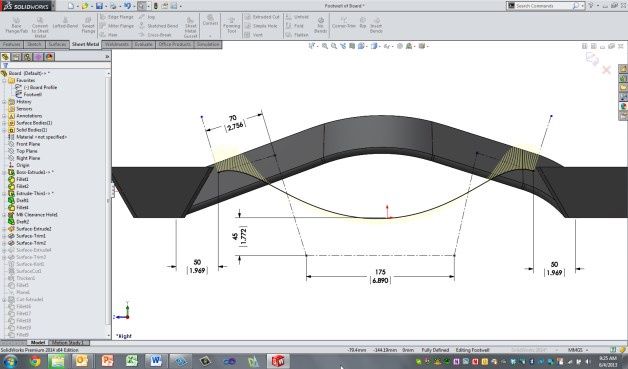Click the Windows Start button

point(9,361)
